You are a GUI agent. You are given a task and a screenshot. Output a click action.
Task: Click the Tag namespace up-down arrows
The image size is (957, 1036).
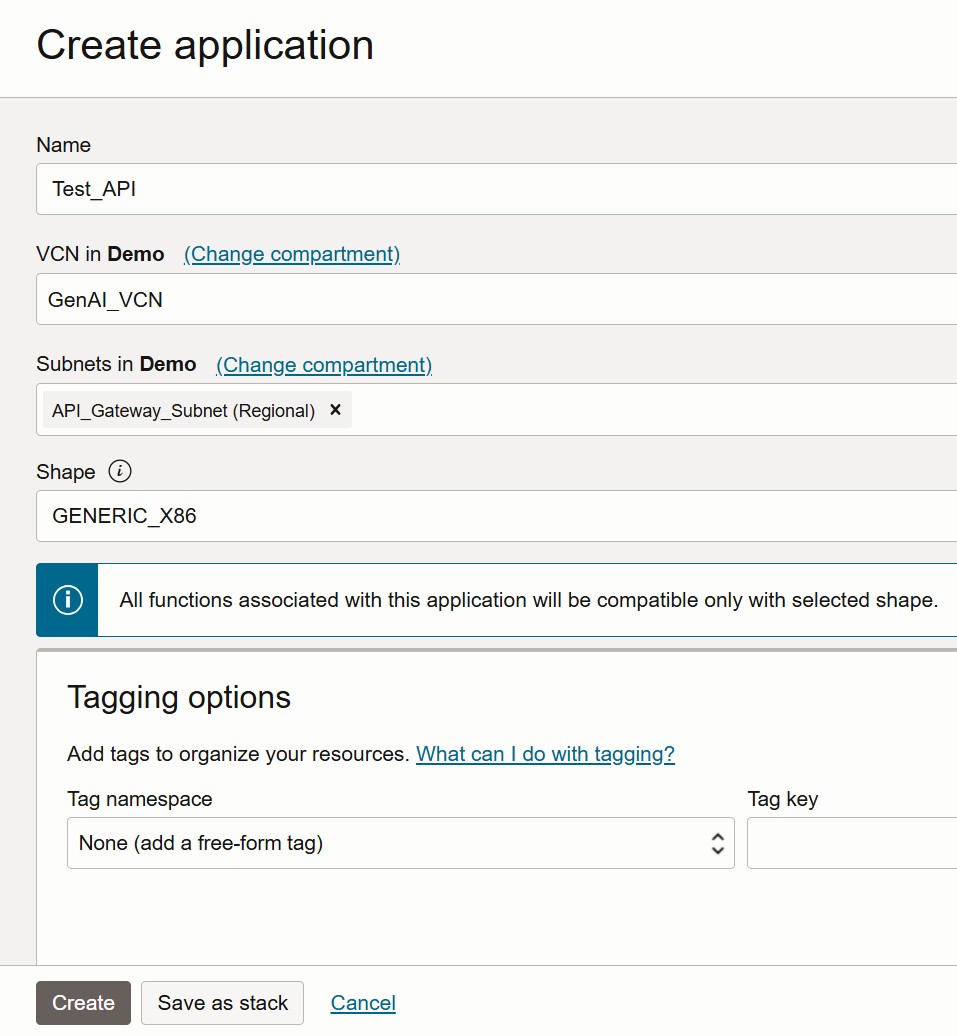click(717, 843)
